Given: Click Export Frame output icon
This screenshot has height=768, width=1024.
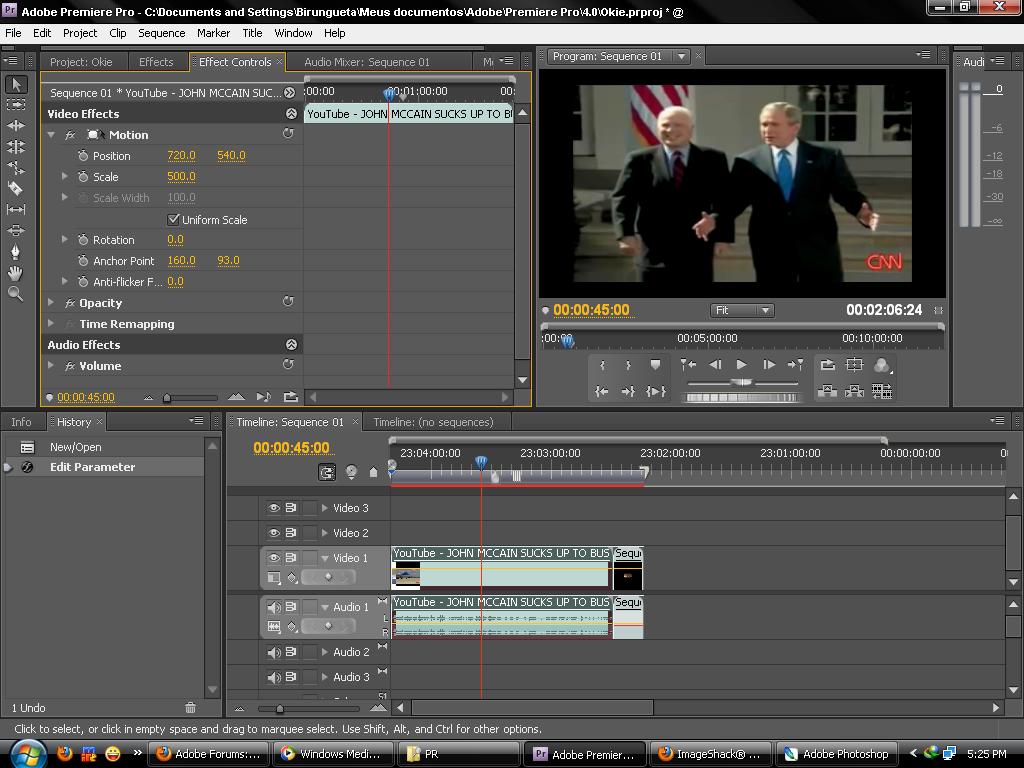Looking at the screenshot, I should (882, 365).
